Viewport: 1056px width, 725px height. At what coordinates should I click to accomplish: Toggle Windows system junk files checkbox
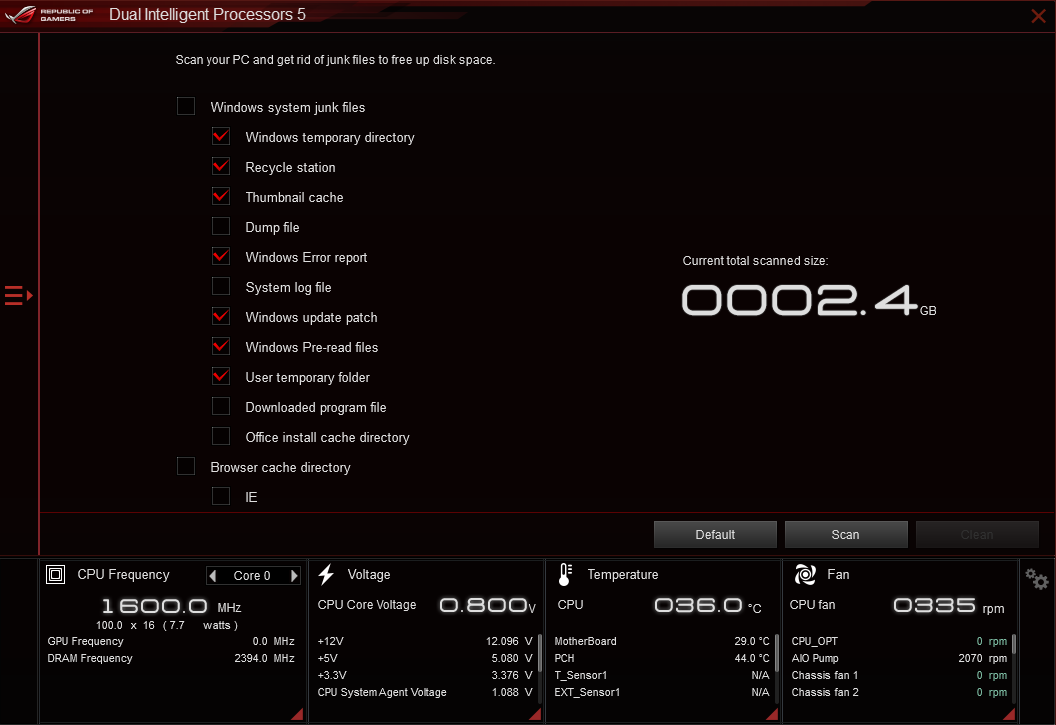click(186, 106)
